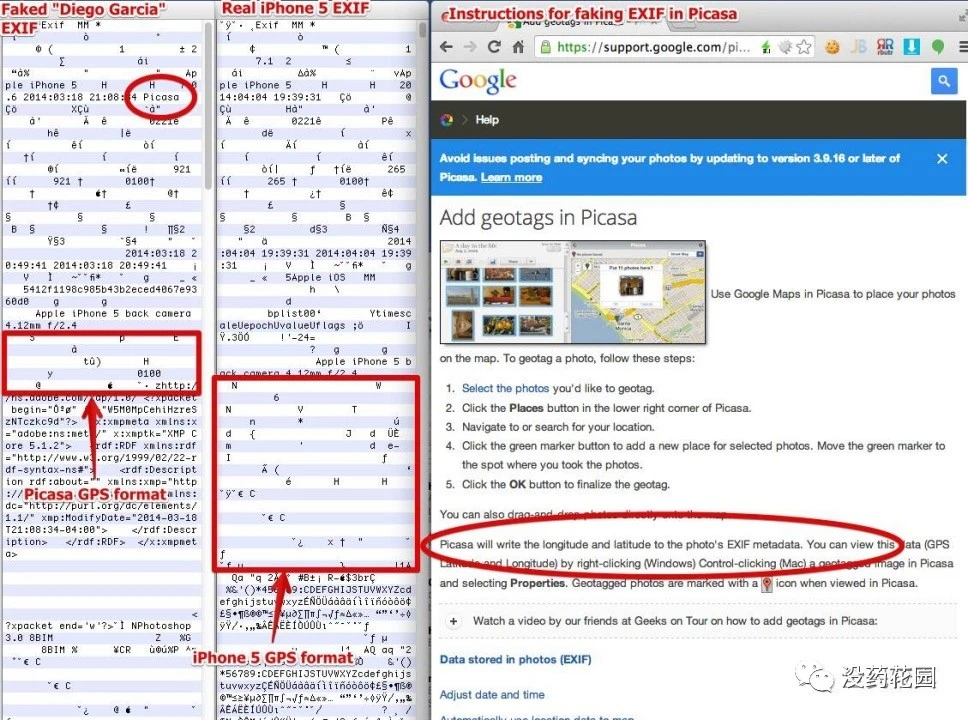The width and height of the screenshot is (968, 720).
Task: Open the JB extension icon
Action: pos(858,47)
